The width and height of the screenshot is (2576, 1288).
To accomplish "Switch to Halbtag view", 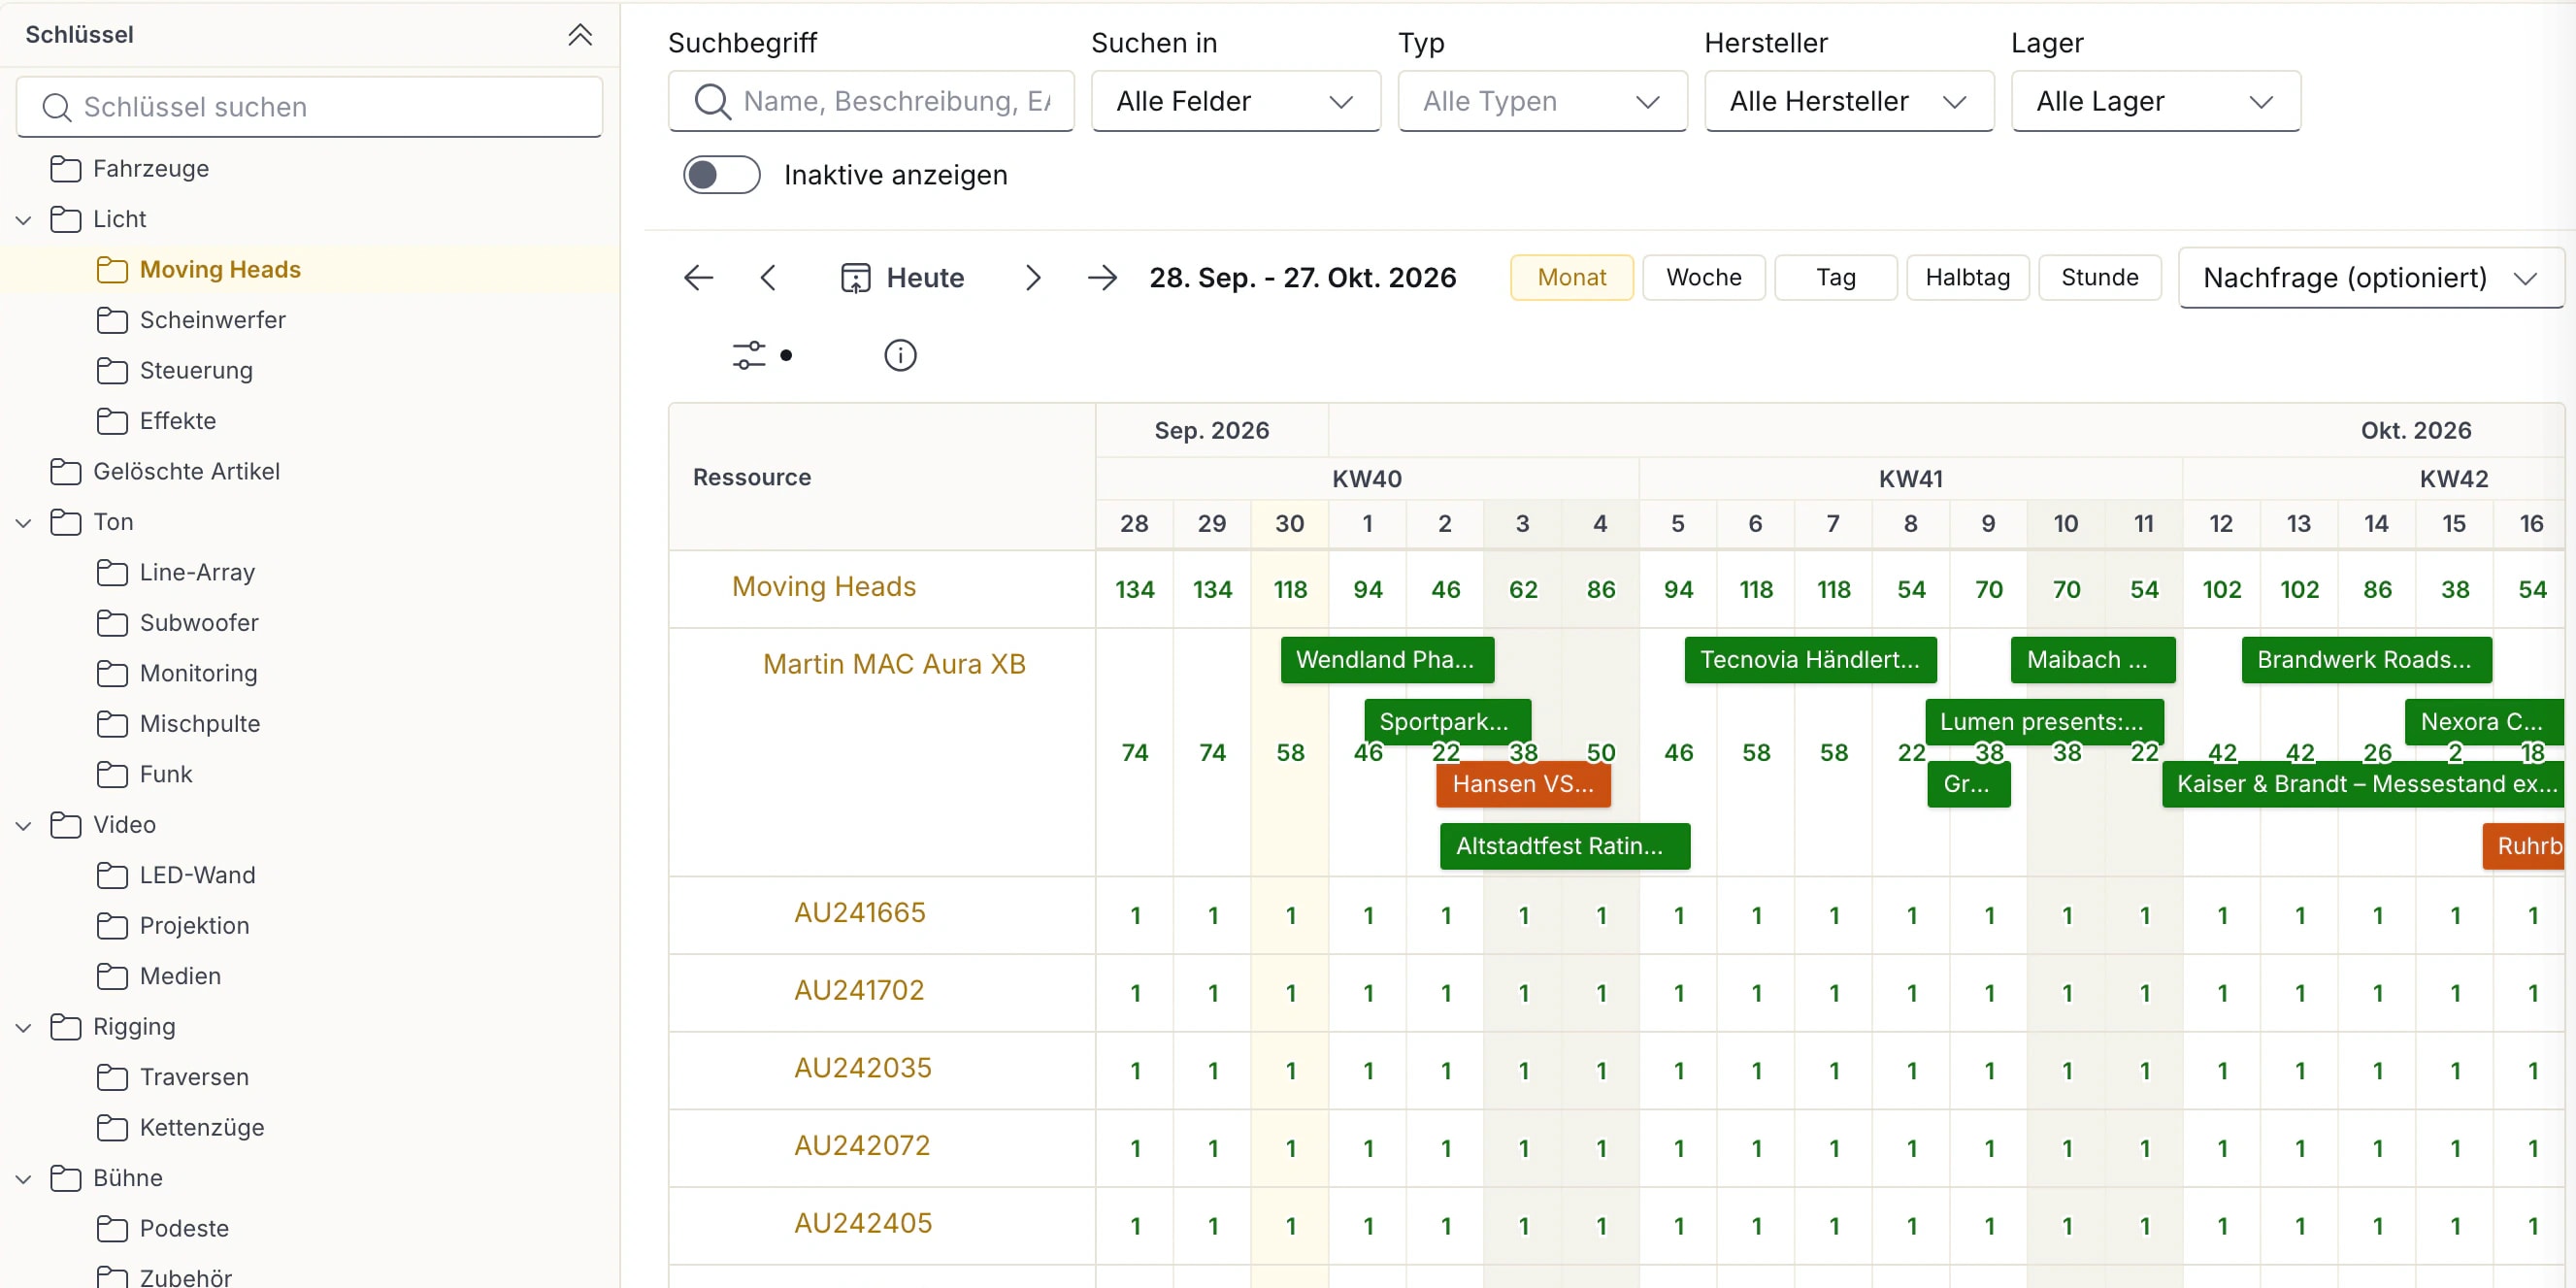I will 1967,277.
